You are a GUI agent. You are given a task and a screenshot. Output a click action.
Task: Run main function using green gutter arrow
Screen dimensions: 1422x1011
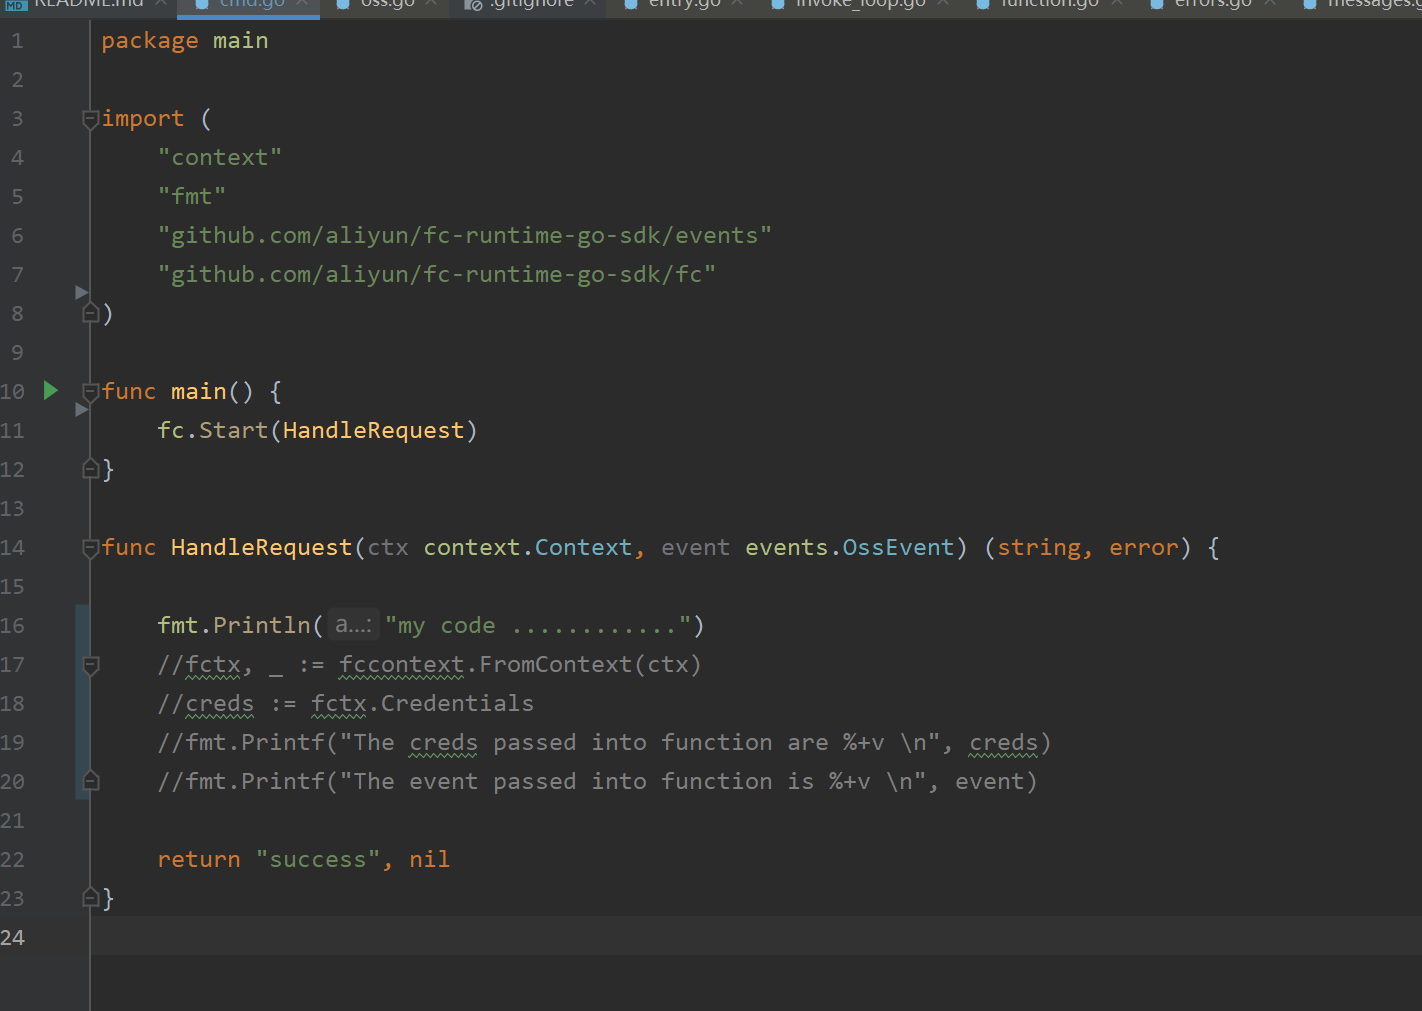[x=51, y=390]
